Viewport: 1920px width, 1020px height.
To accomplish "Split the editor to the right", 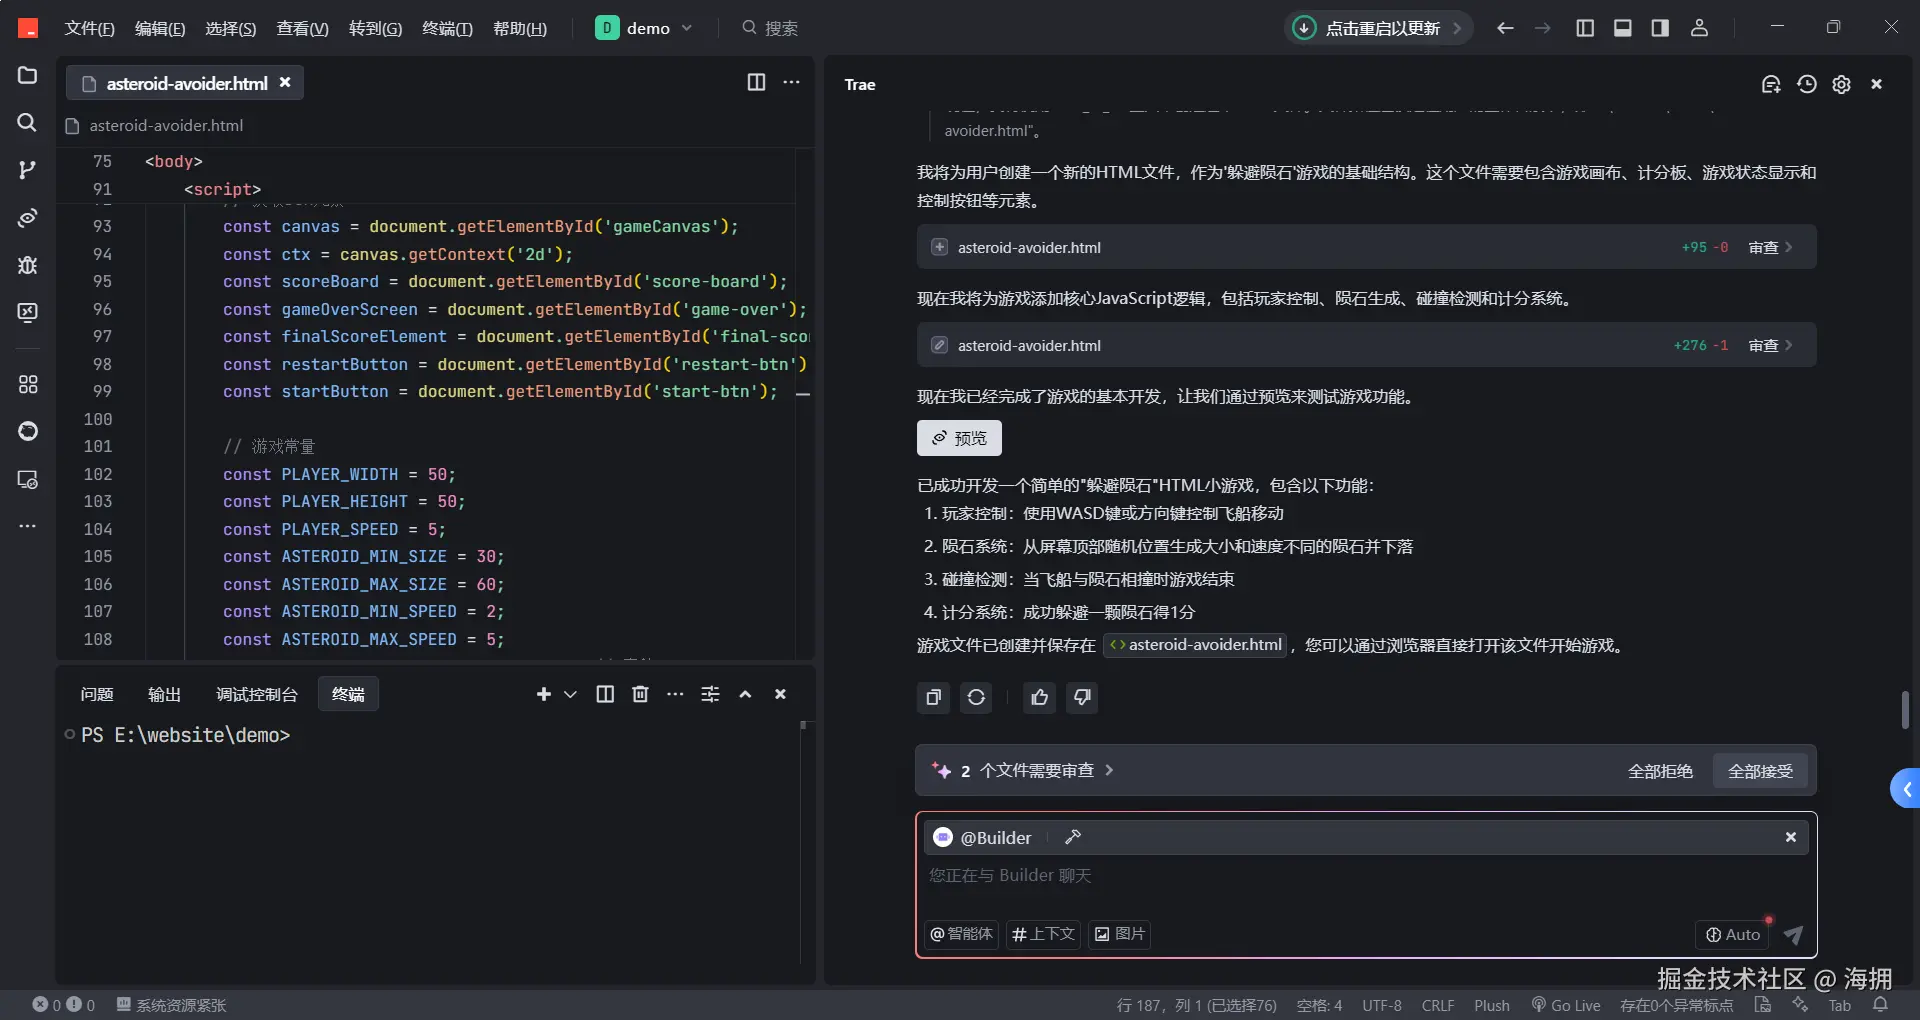I will click(x=756, y=83).
